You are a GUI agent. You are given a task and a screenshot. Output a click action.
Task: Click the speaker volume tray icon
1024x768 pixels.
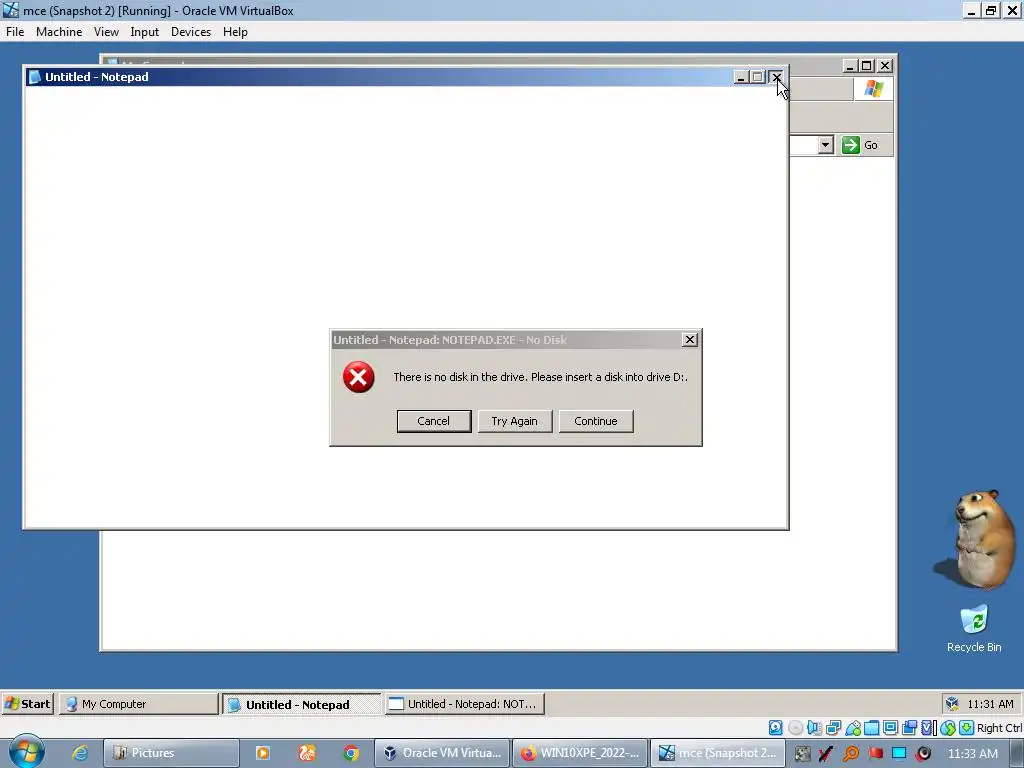923,753
